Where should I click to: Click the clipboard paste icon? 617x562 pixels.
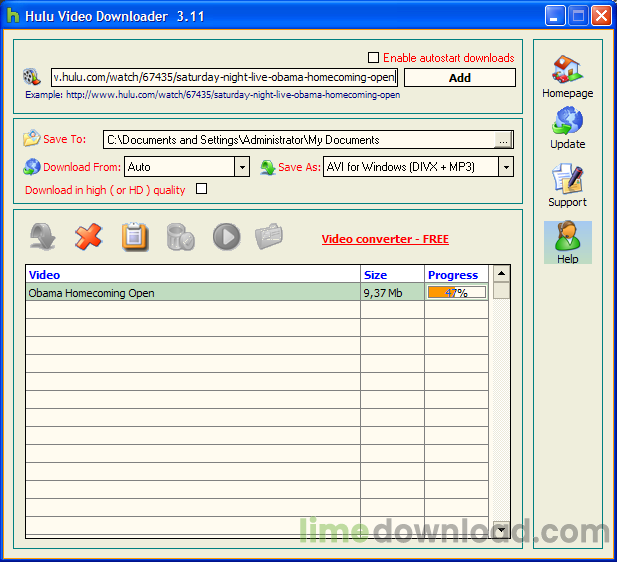(x=135, y=237)
